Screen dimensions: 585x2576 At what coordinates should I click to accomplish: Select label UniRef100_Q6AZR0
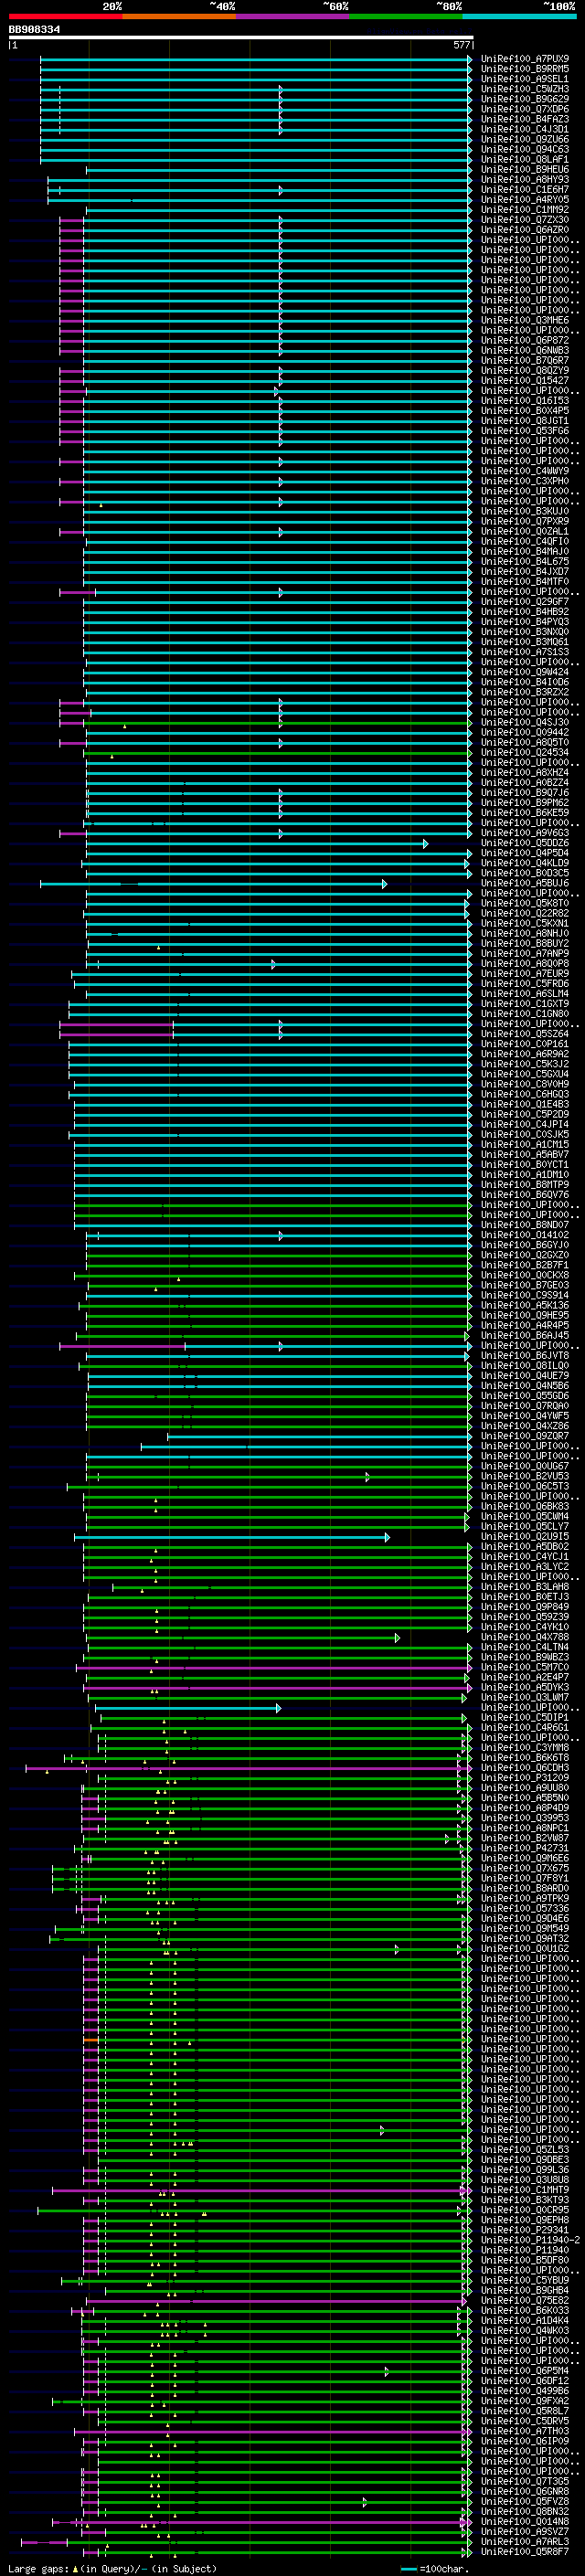pyautogui.click(x=525, y=229)
